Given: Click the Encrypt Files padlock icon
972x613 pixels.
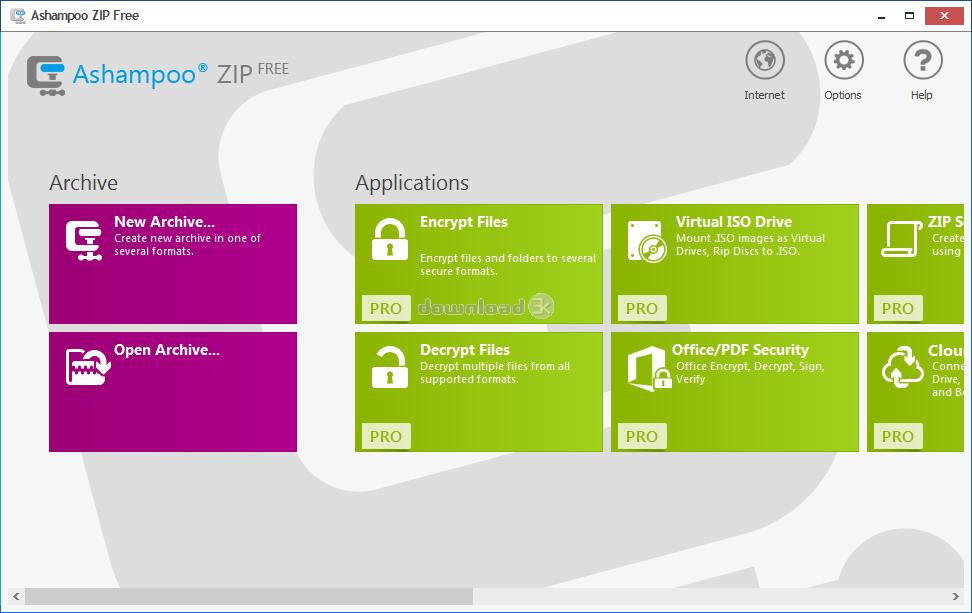Looking at the screenshot, I should click(x=390, y=239).
